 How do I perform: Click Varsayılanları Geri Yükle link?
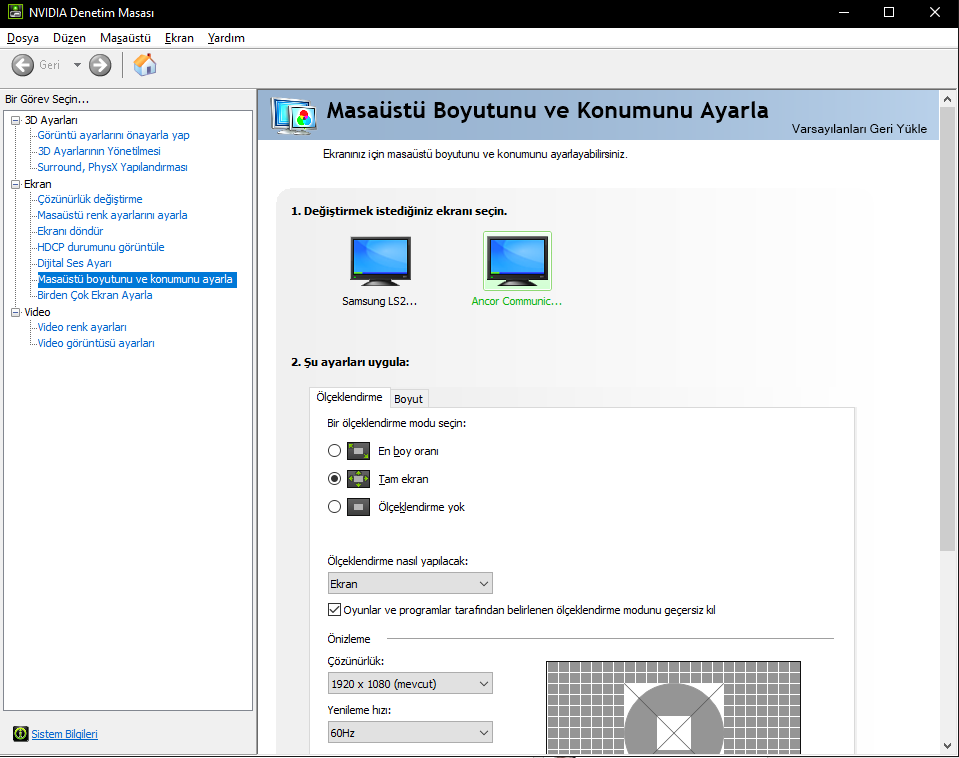point(859,129)
